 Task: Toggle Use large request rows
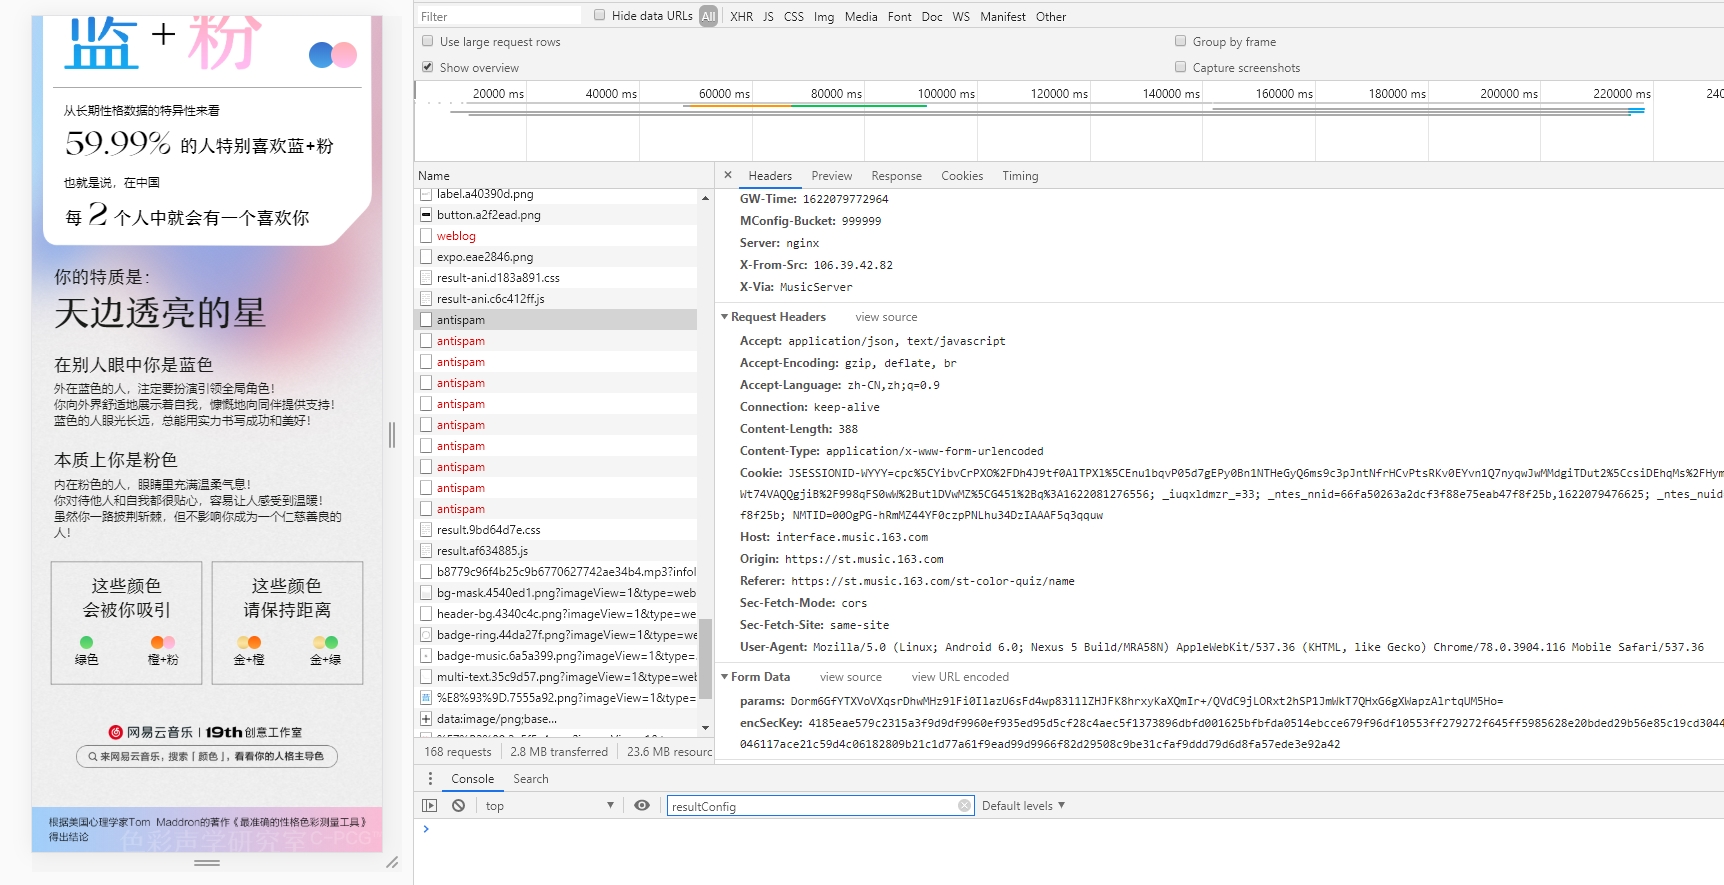428,41
